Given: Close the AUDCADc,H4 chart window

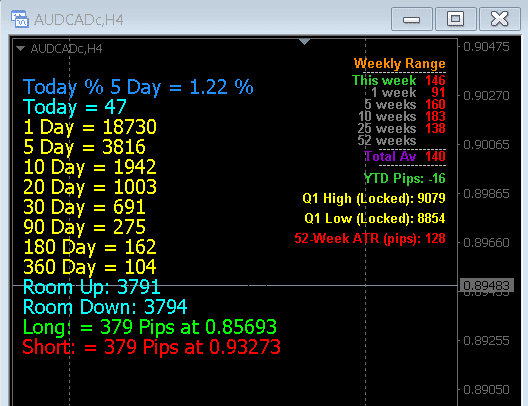Looking at the screenshot, I should click(x=499, y=20).
